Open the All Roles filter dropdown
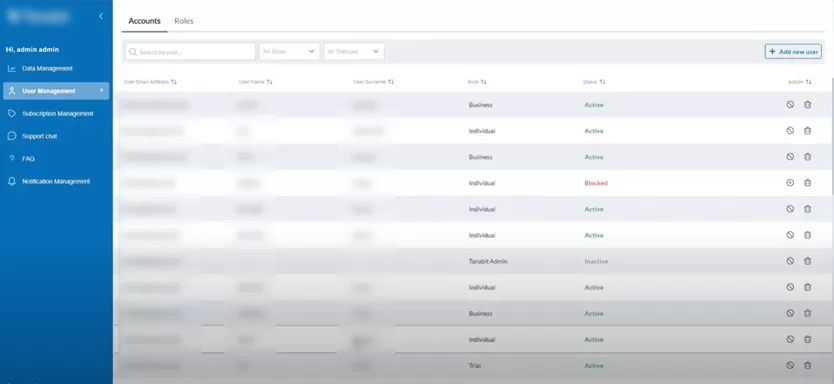834x384 pixels. pyautogui.click(x=289, y=52)
